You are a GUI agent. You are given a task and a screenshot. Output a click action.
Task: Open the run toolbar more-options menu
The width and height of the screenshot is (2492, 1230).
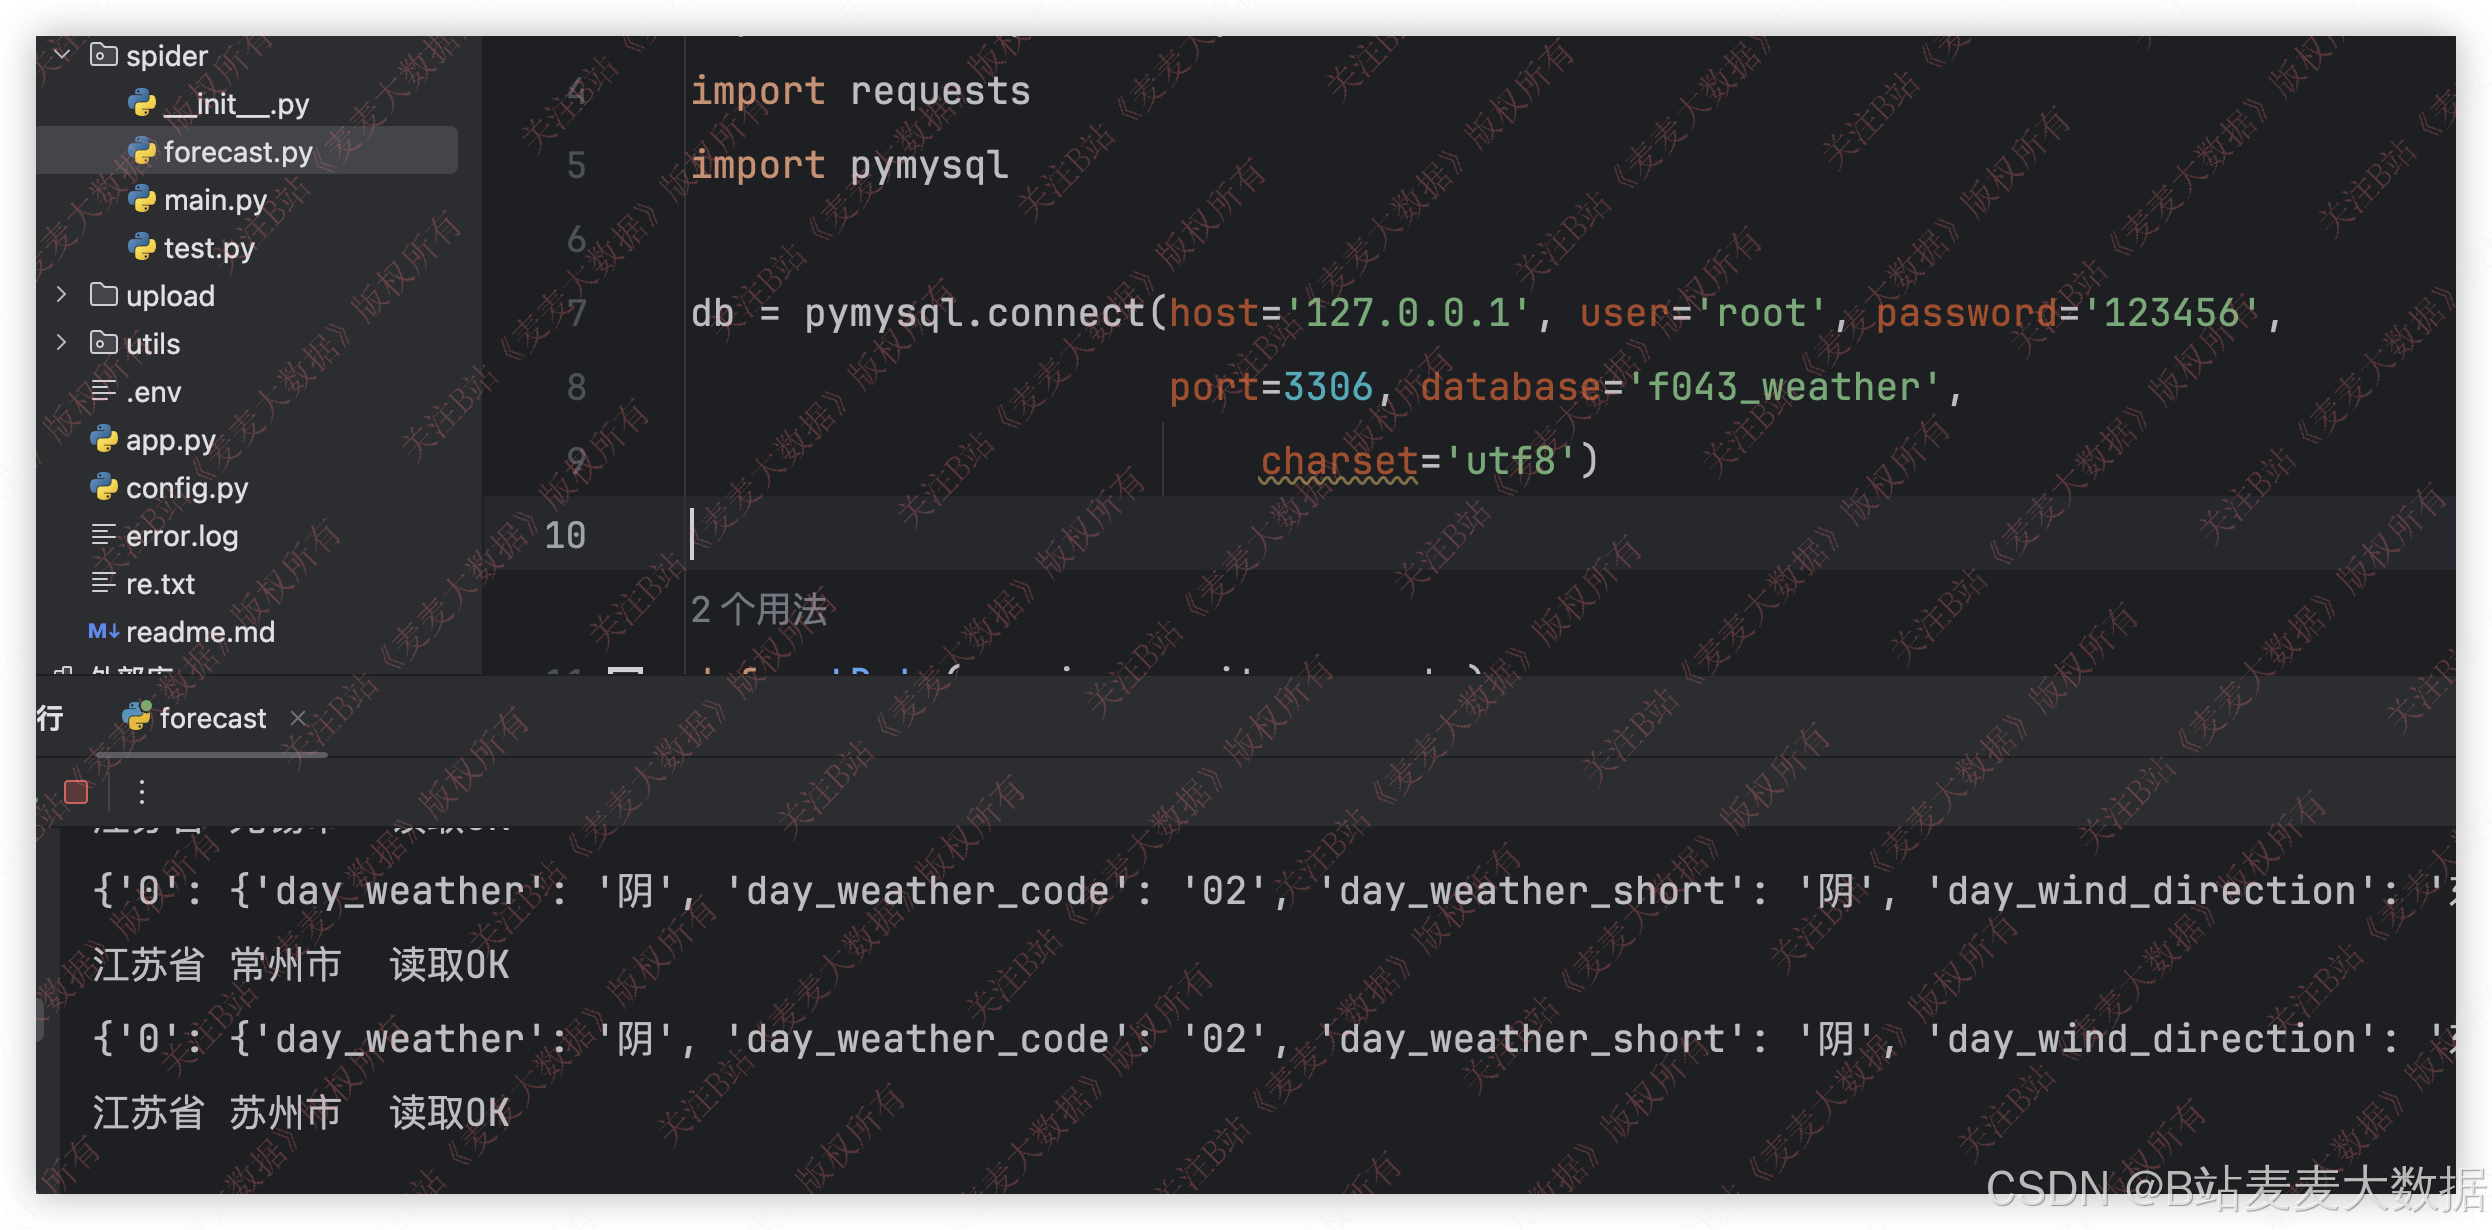142,792
